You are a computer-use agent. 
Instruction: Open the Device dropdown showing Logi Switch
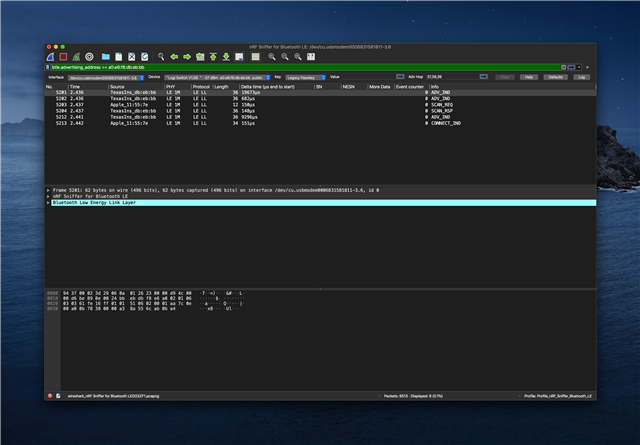pyautogui.click(x=217, y=78)
